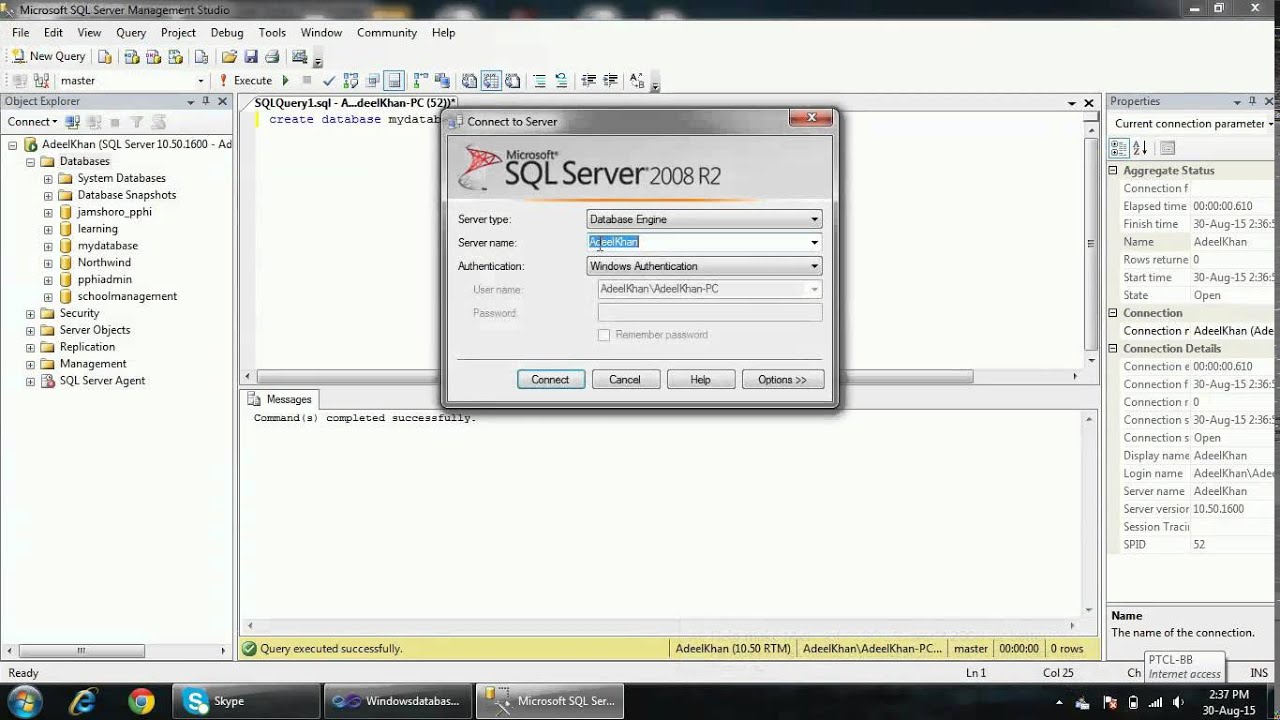The width and height of the screenshot is (1280, 720).
Task: Expand the System Databases node
Action: tap(48, 178)
